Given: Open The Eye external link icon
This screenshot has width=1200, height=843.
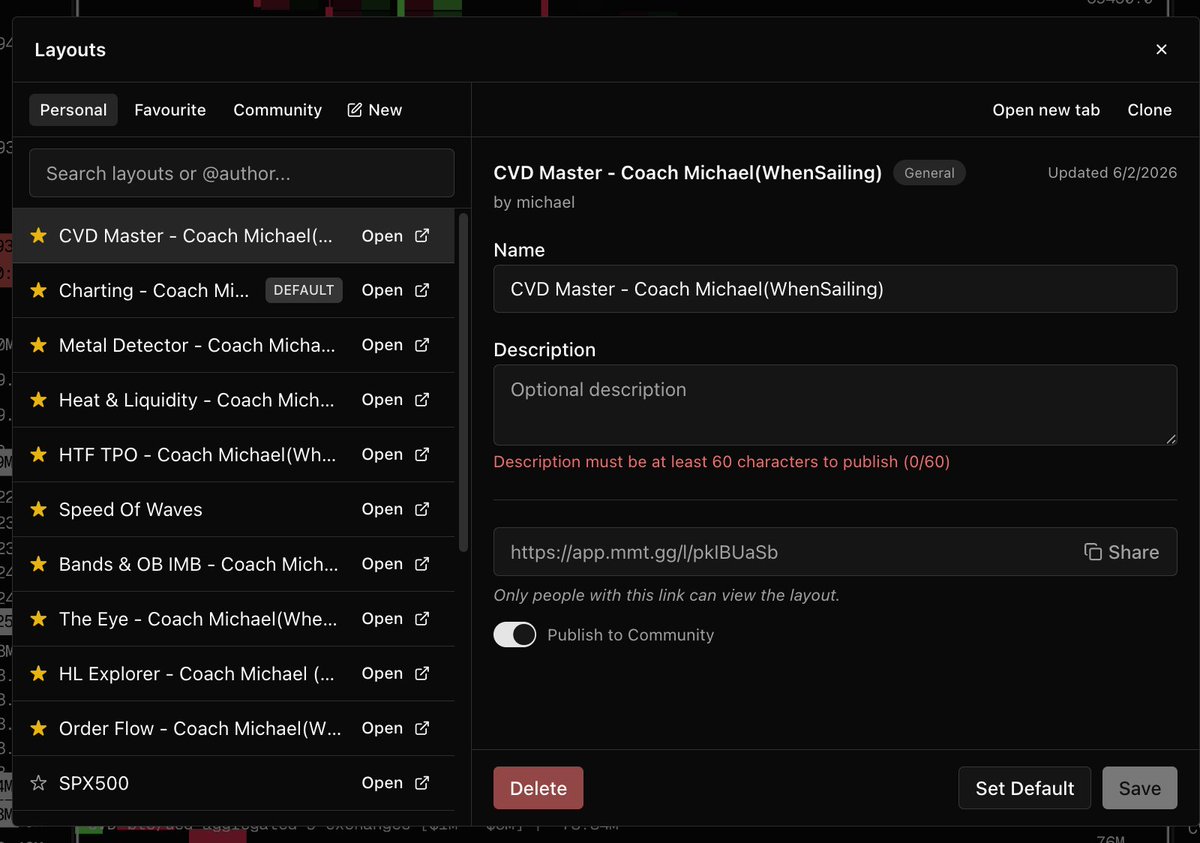Looking at the screenshot, I should [422, 619].
